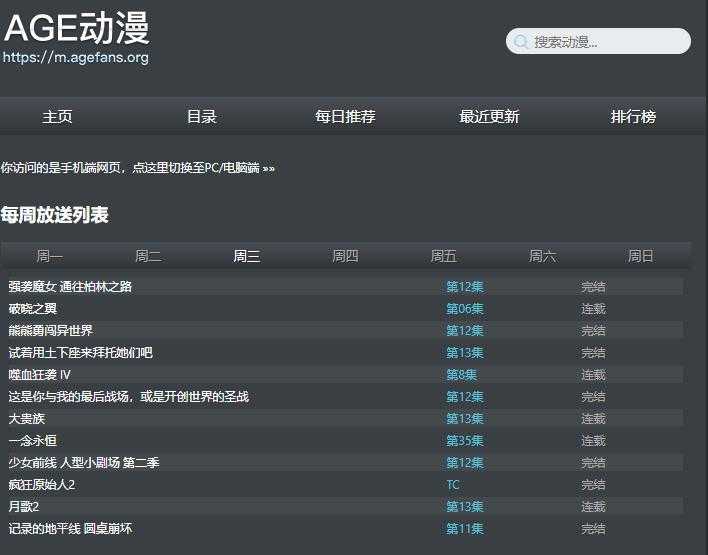Click 第12集 for 少女前线 人型小剧场

465,463
